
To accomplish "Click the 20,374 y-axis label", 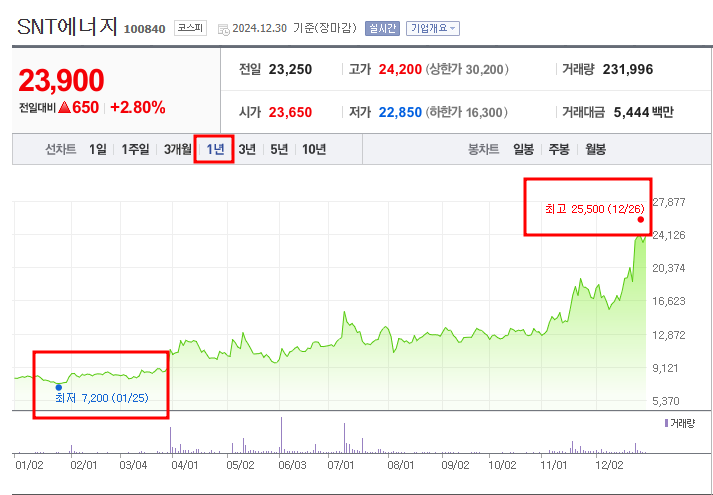I will (x=668, y=268).
